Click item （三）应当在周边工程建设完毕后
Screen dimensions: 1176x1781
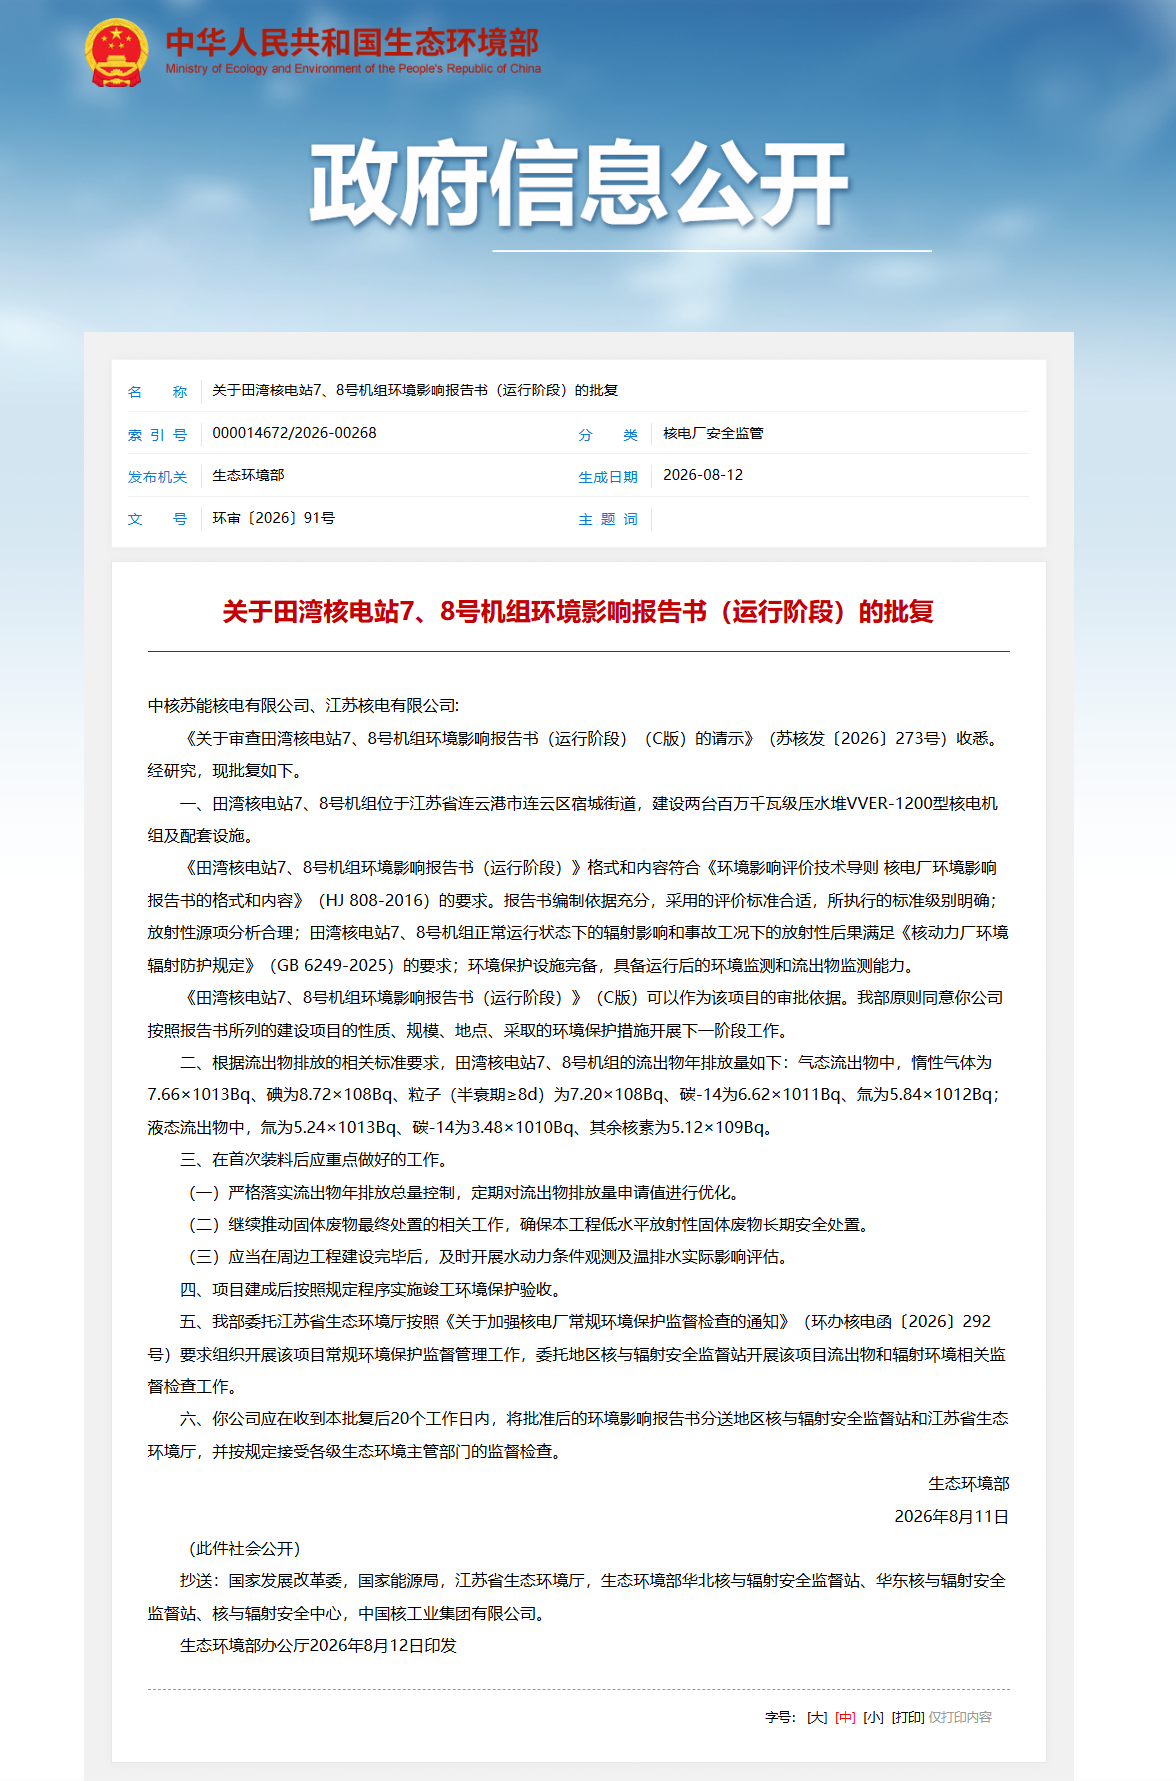point(487,1256)
